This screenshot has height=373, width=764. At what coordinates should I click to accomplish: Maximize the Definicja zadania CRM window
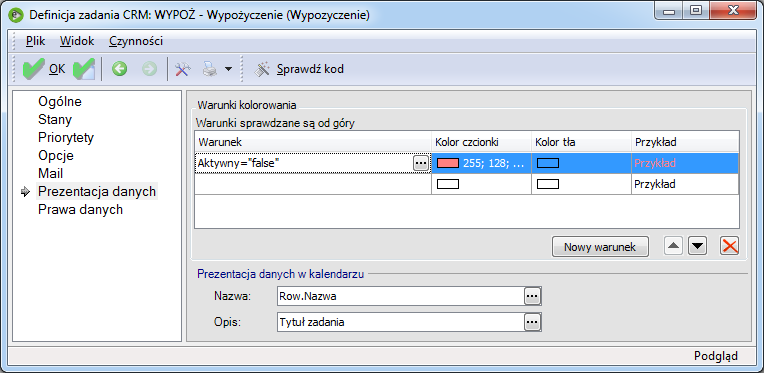(x=695, y=11)
